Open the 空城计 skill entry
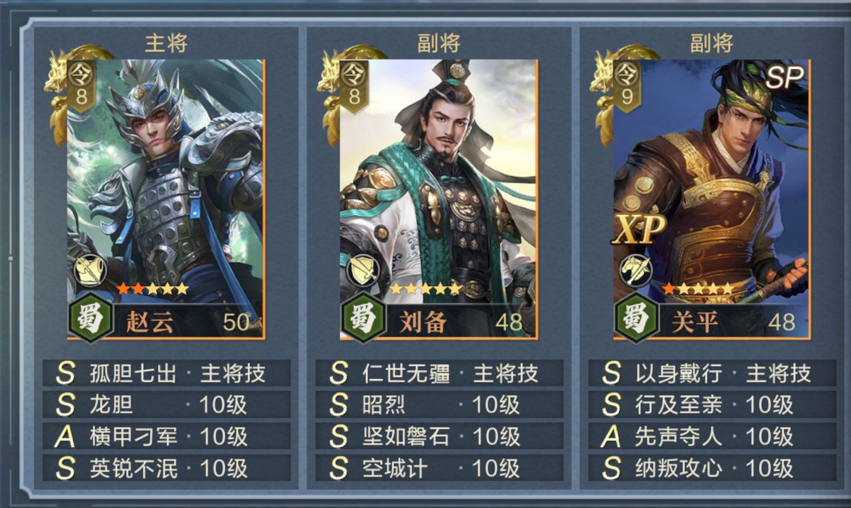 [439, 468]
